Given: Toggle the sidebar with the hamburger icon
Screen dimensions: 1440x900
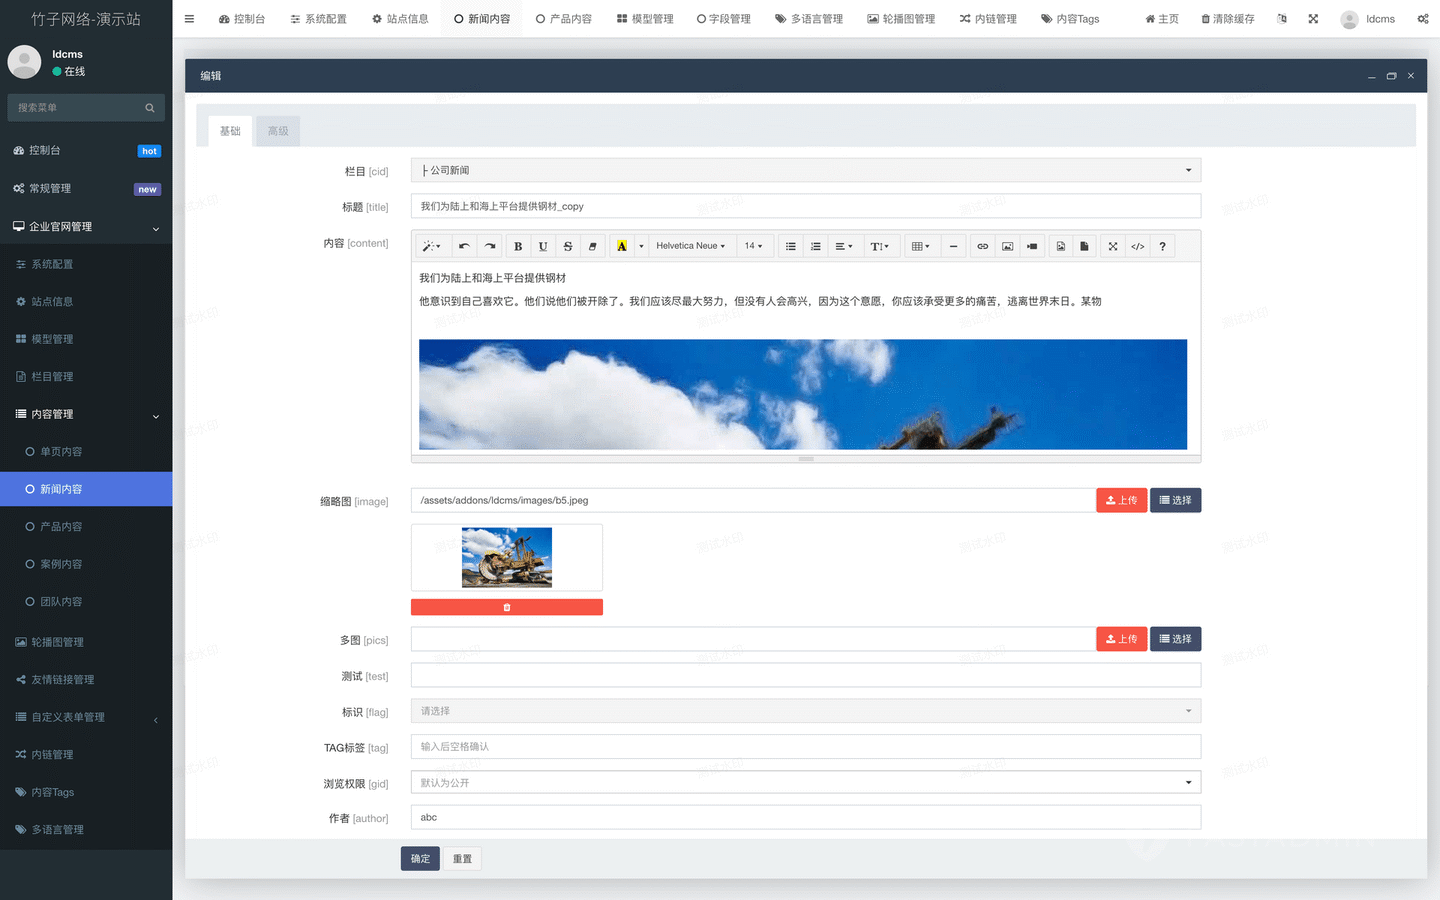Looking at the screenshot, I should coord(189,19).
